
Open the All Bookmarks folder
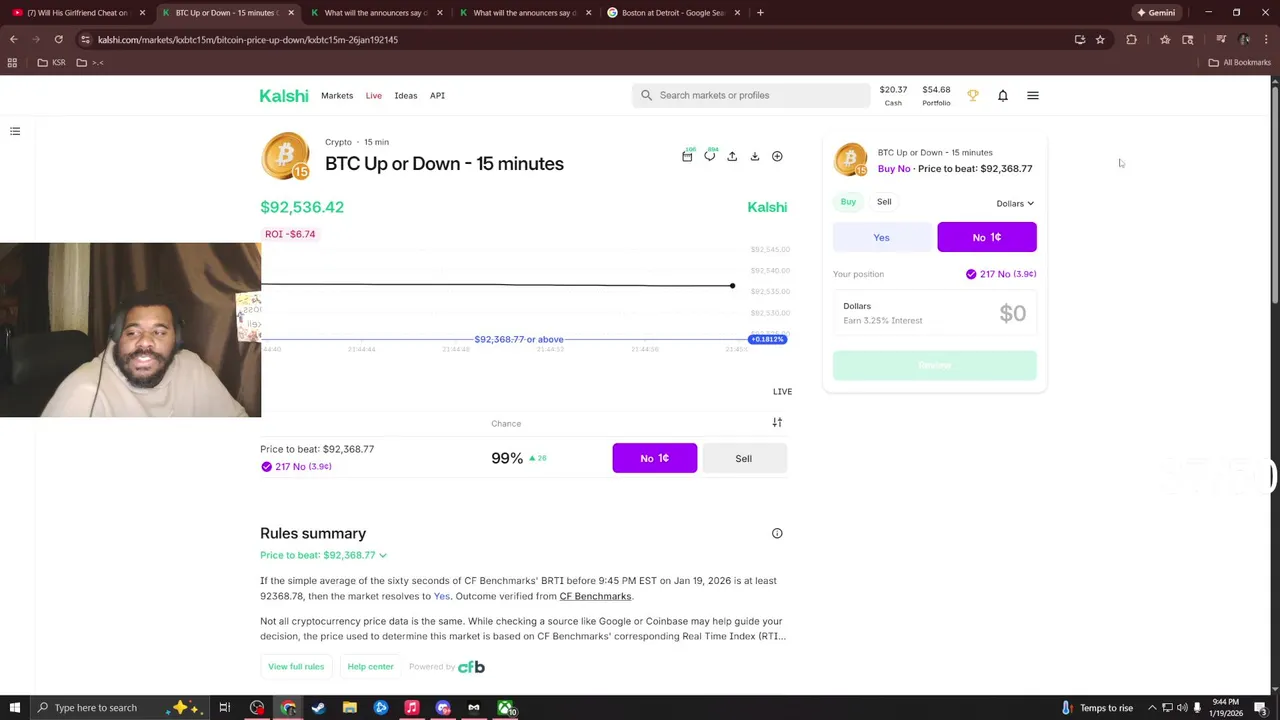(1239, 63)
